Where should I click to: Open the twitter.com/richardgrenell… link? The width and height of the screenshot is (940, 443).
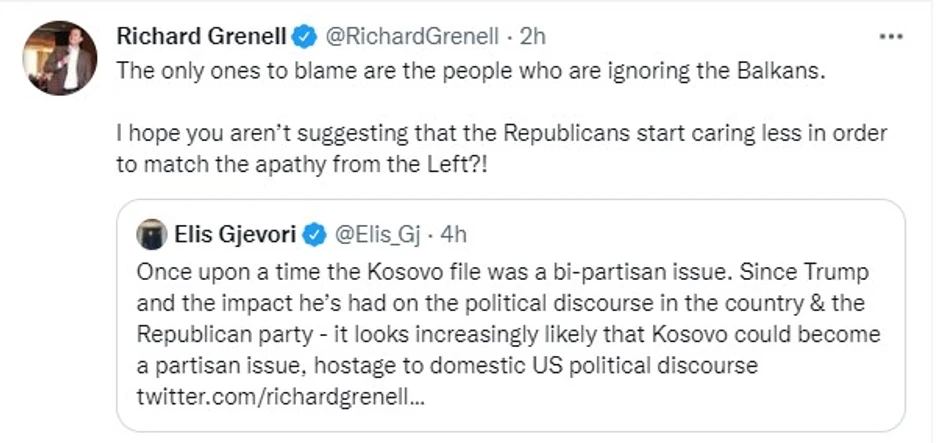click(280, 394)
